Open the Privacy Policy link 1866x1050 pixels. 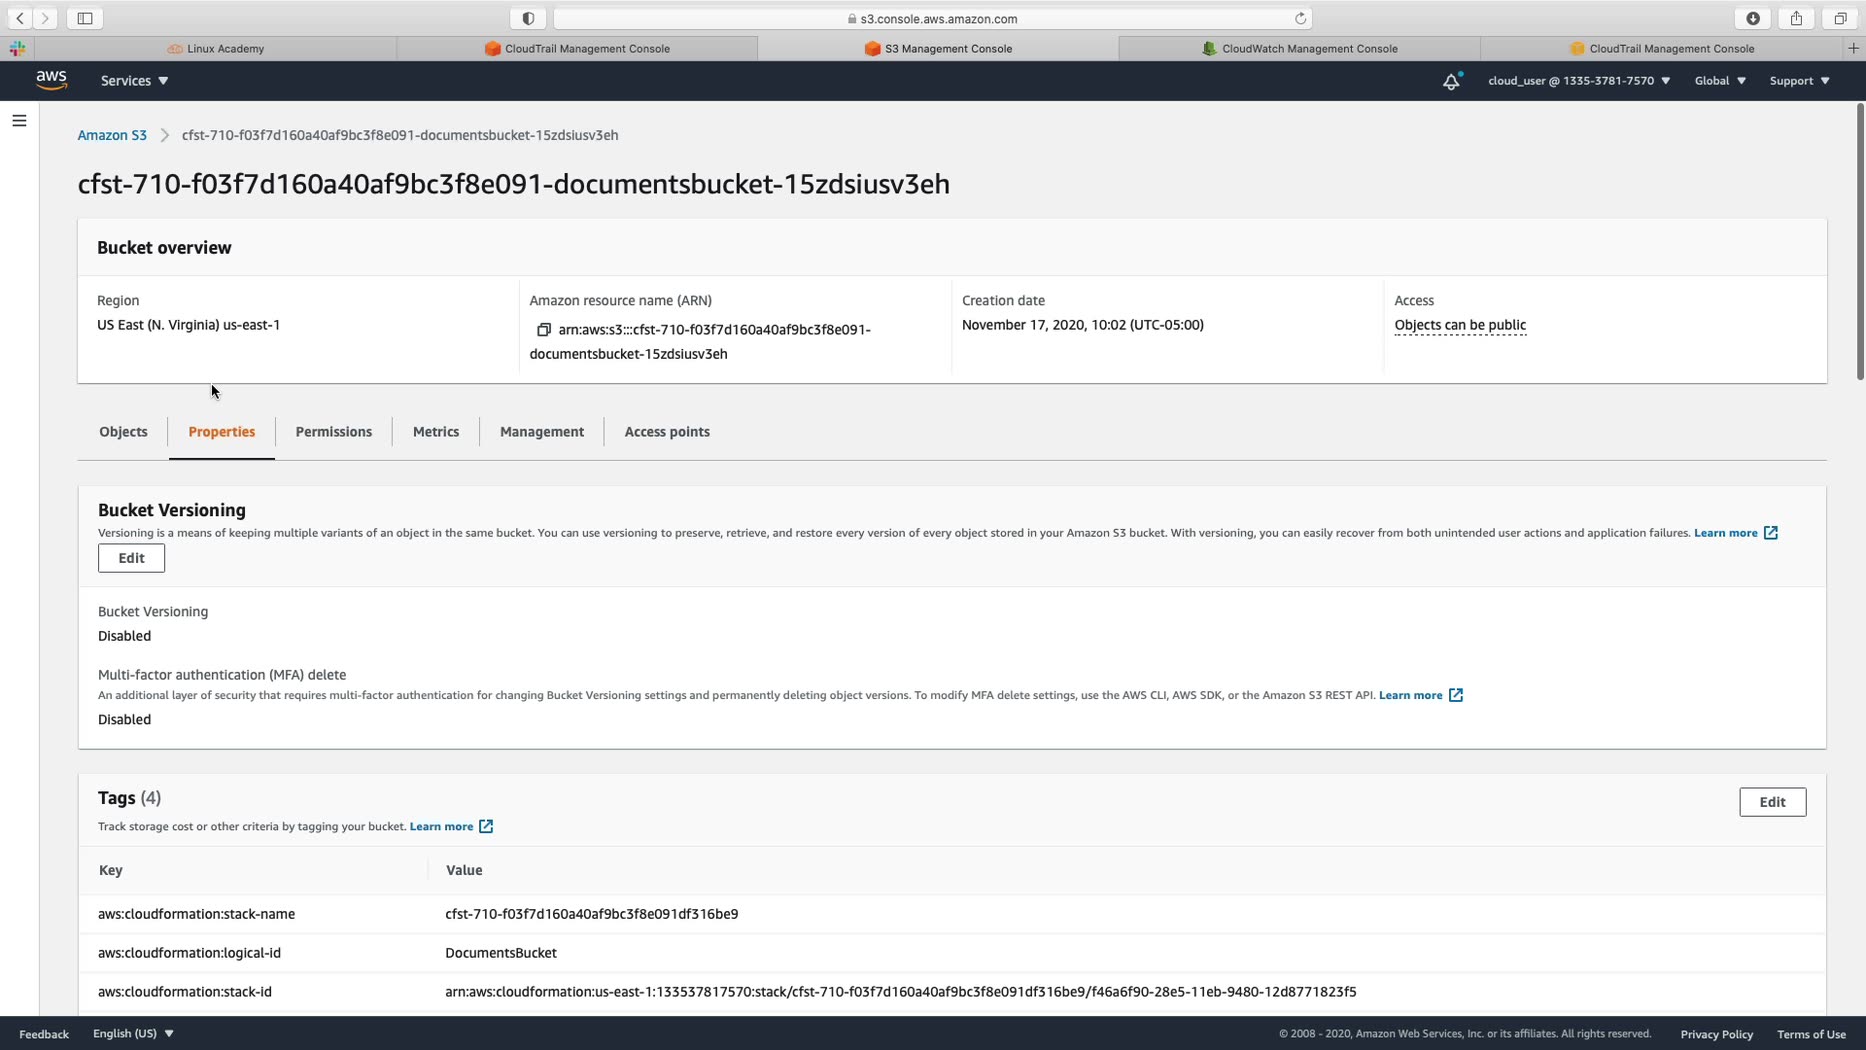(x=1716, y=1034)
